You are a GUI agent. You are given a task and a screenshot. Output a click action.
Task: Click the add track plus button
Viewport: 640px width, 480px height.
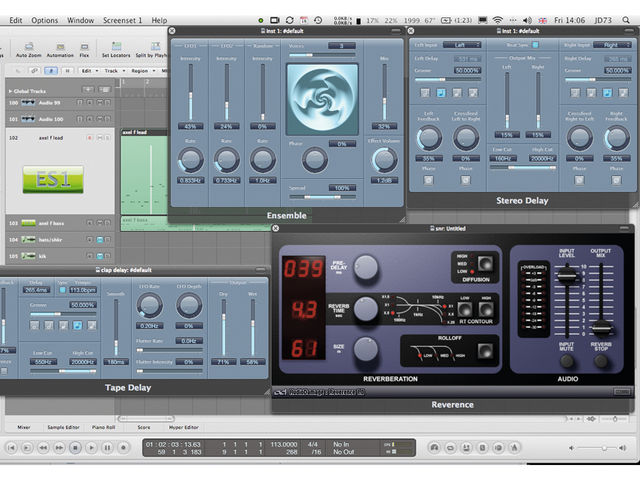coord(88,89)
